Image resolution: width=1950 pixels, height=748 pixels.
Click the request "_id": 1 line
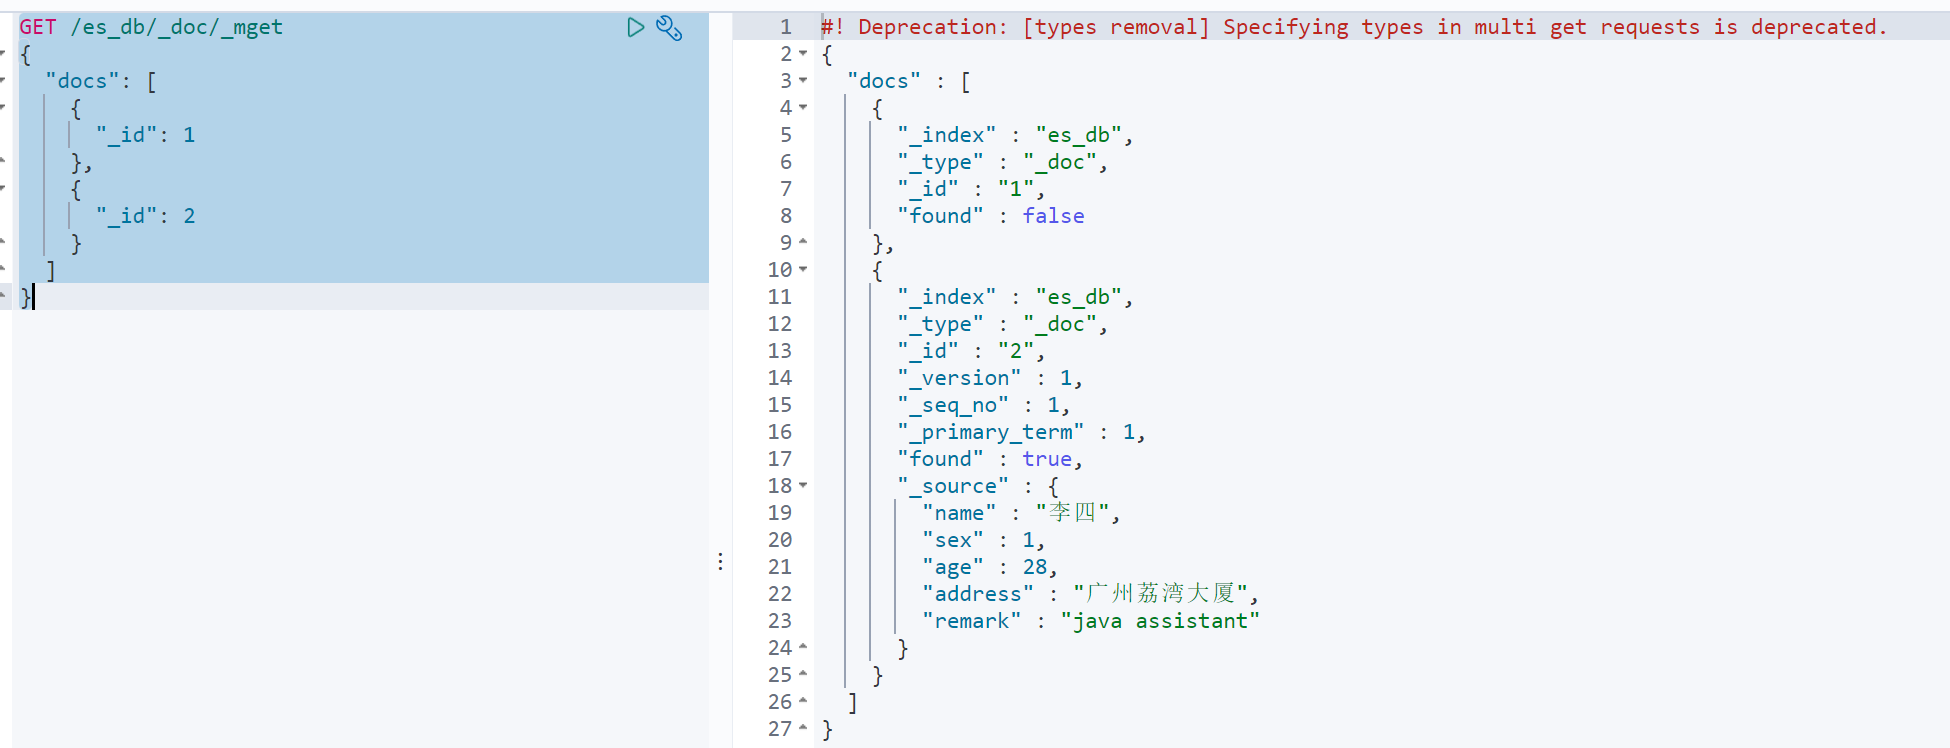click(x=145, y=135)
